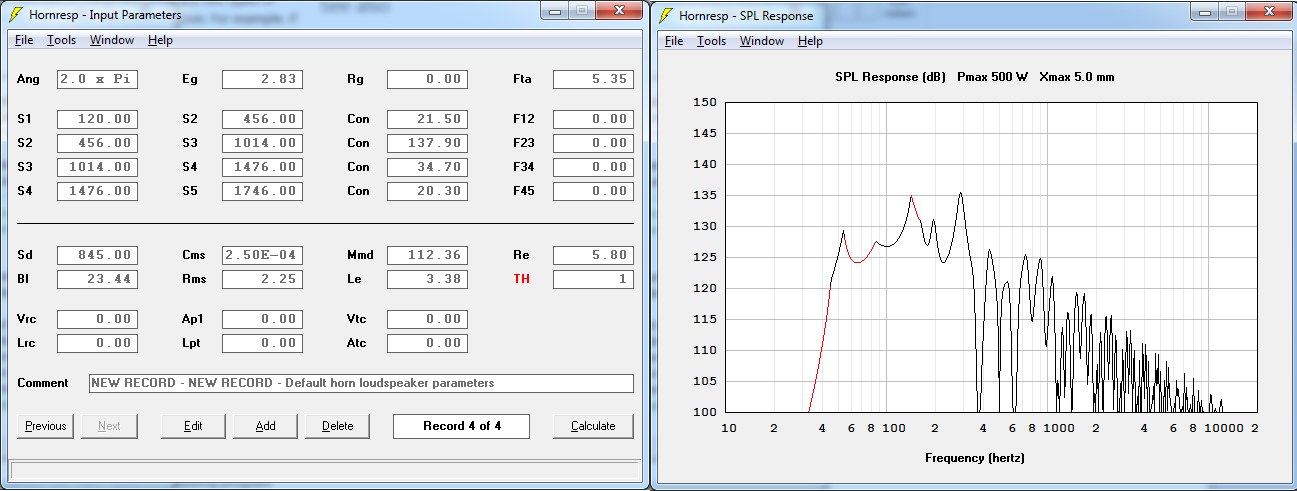This screenshot has height=491, width=1297.
Task: Click the Con field with value 137.90
Action: coord(427,143)
